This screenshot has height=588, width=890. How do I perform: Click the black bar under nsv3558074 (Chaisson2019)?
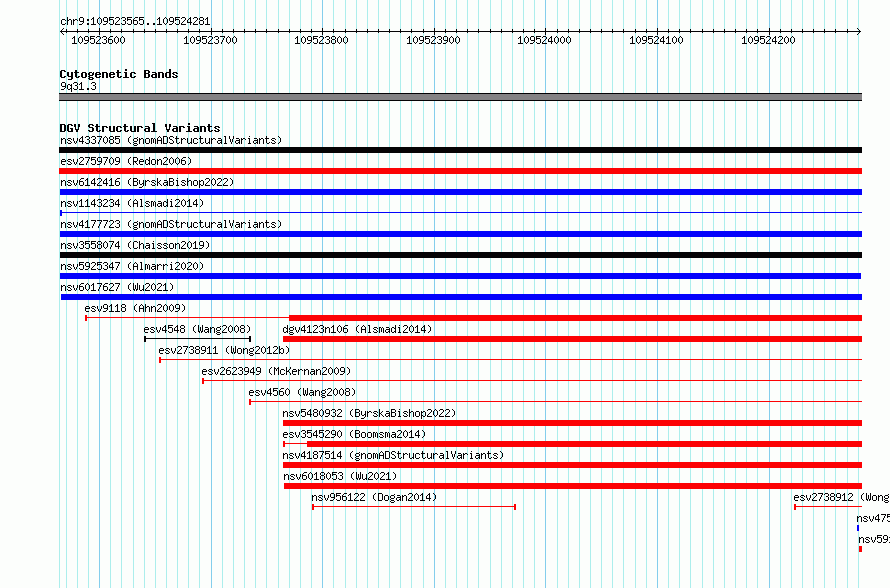tap(460, 255)
